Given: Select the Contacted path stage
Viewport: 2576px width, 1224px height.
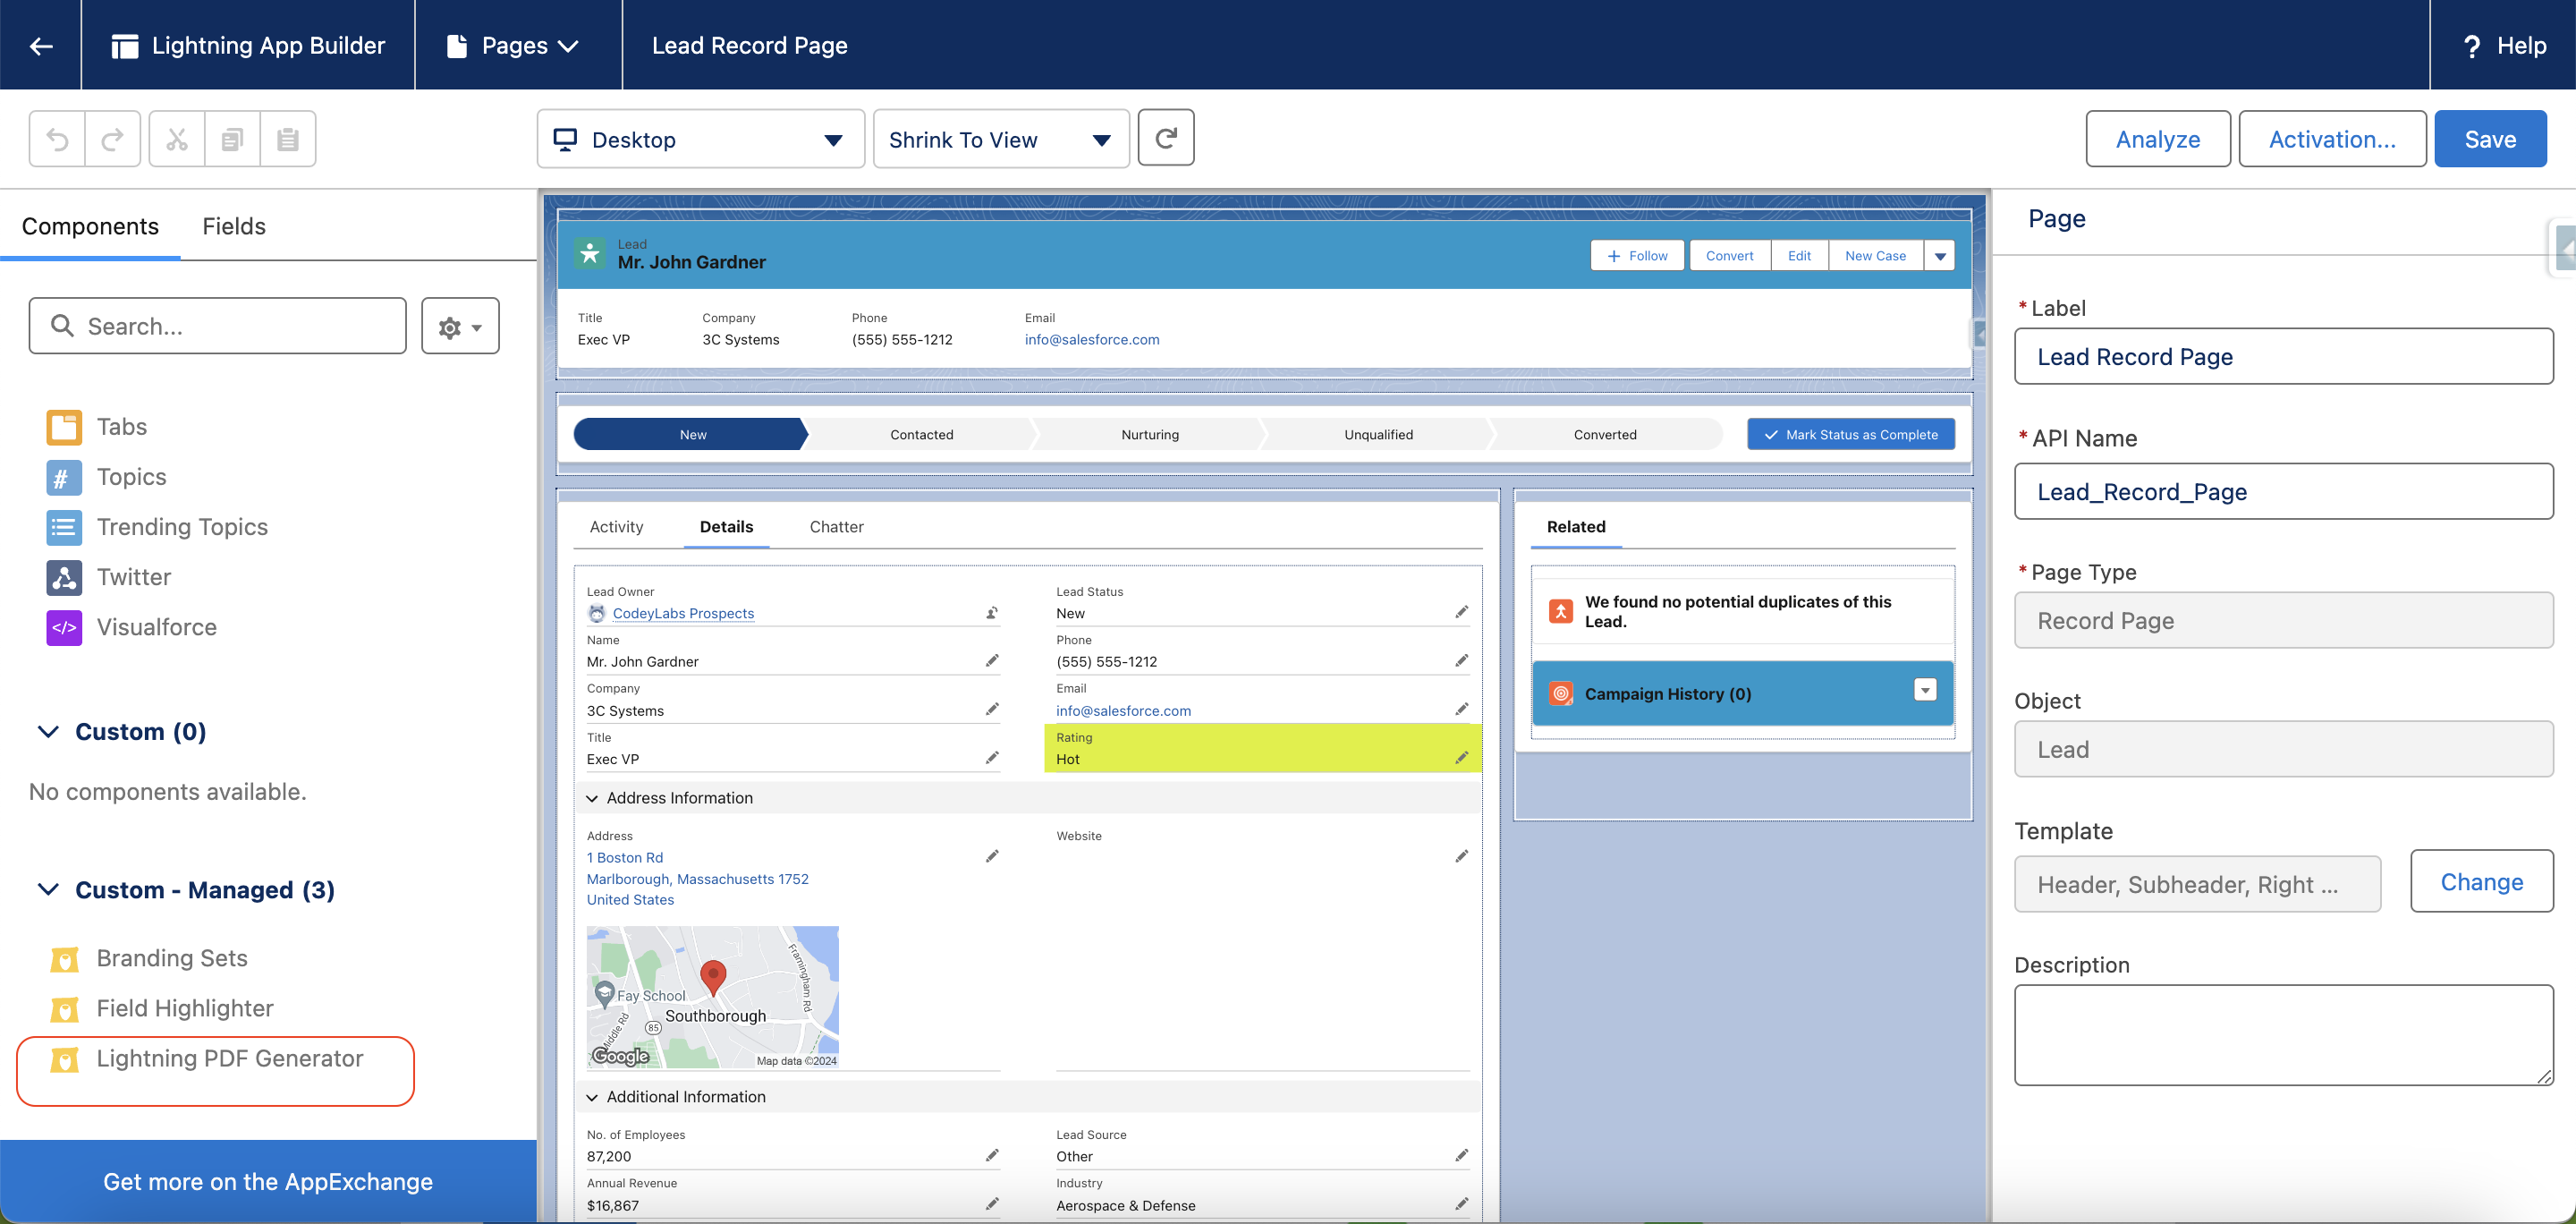Looking at the screenshot, I should [921, 434].
